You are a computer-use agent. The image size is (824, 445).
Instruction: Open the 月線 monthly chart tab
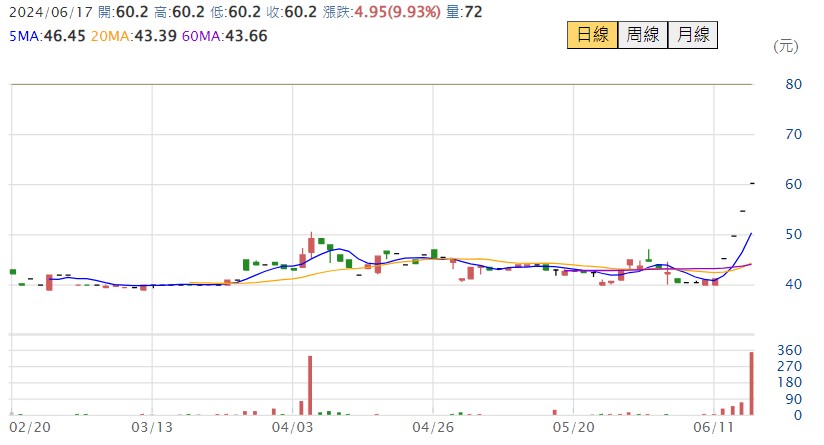point(692,35)
